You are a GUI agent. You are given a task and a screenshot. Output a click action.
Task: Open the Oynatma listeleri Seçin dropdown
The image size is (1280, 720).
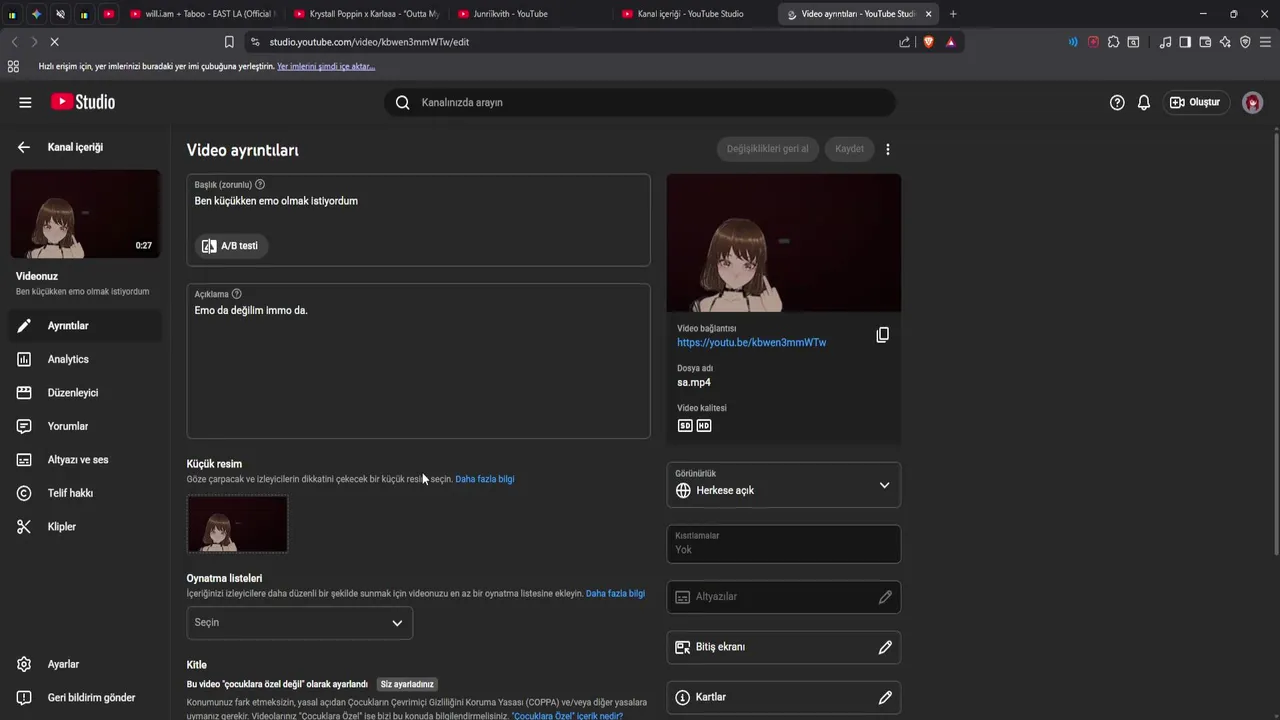pyautogui.click(x=299, y=622)
